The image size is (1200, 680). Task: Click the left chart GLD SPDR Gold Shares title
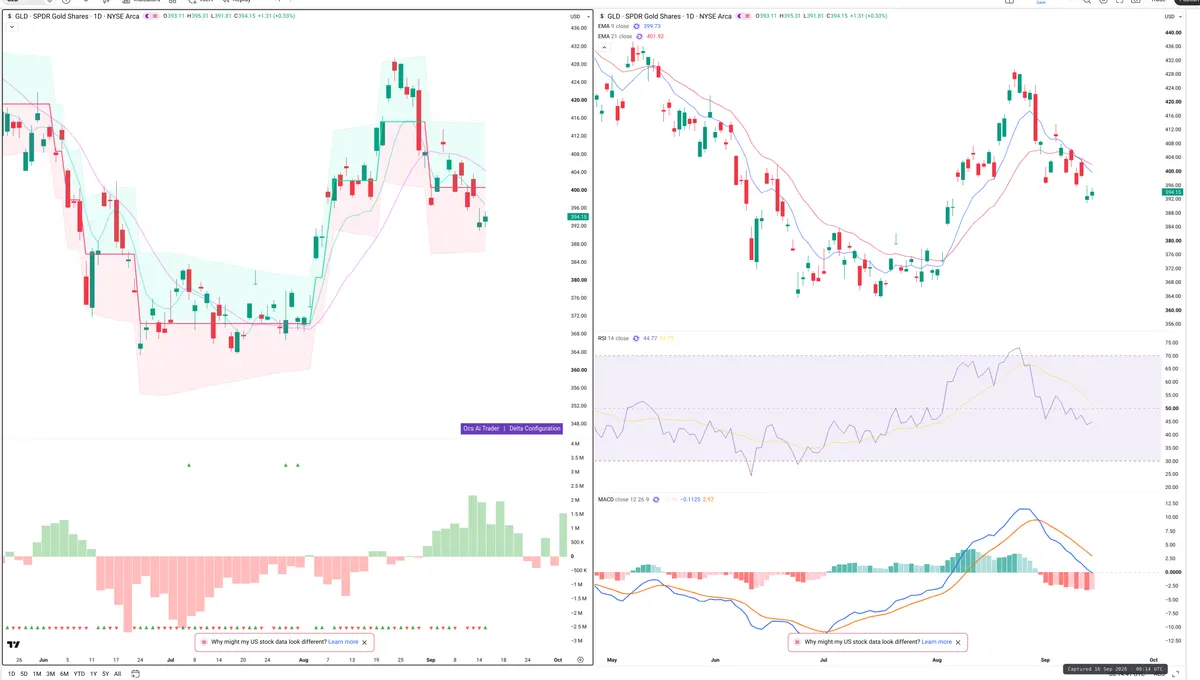point(77,16)
